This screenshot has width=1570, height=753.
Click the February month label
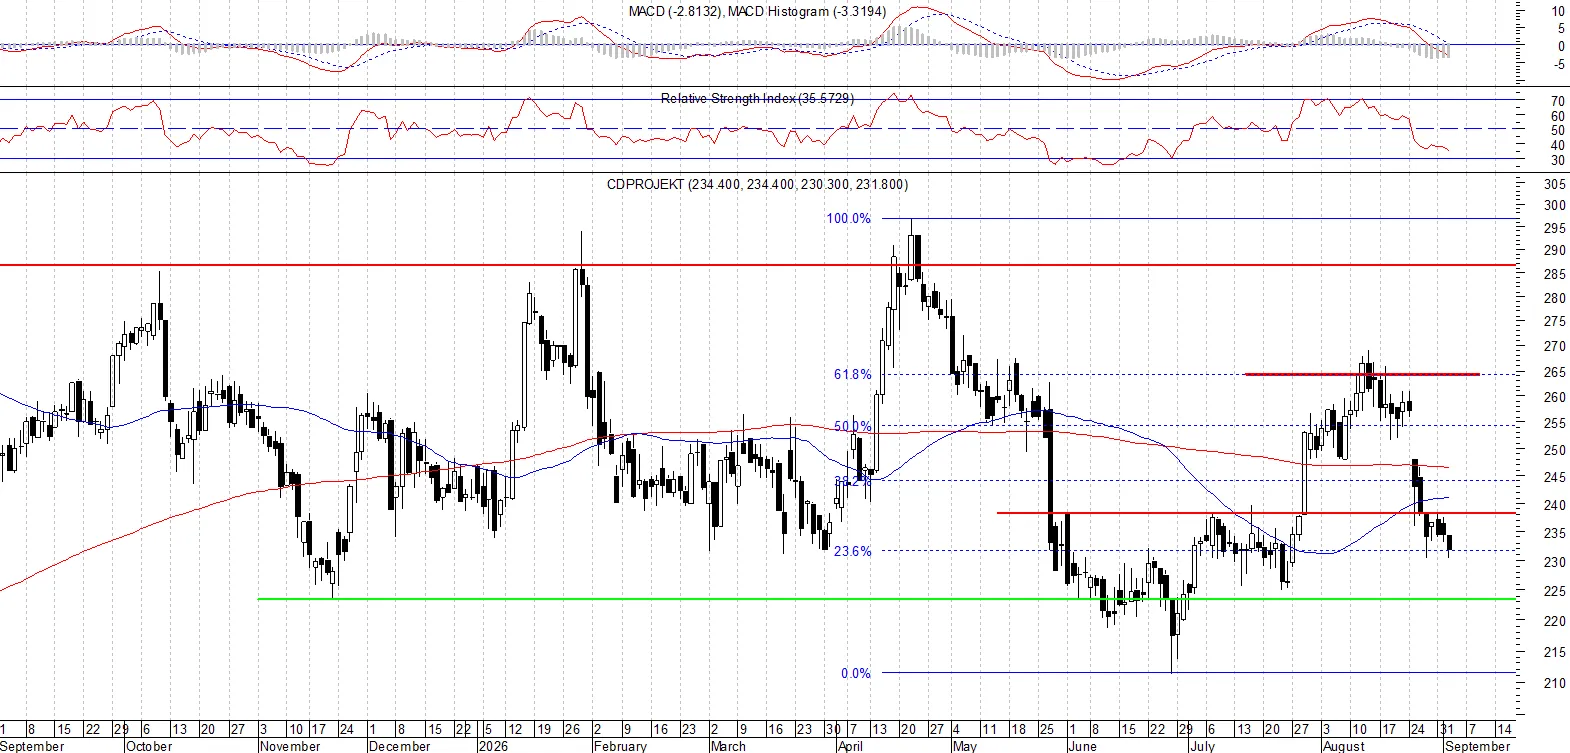[x=620, y=746]
